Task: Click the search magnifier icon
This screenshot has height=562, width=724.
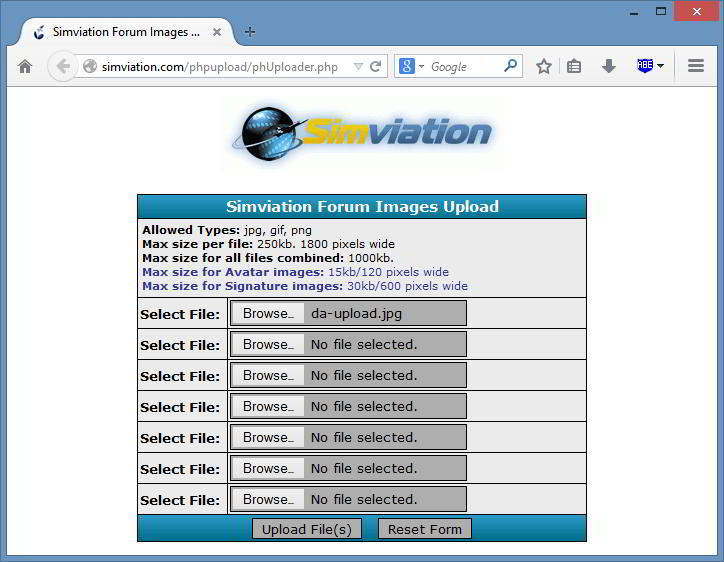Action: click(x=510, y=66)
